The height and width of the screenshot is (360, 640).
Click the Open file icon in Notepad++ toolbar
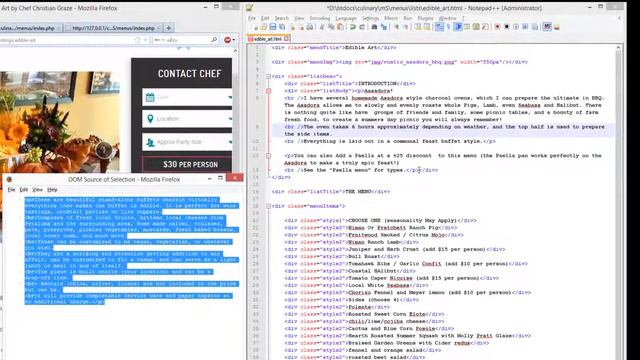[263, 27]
